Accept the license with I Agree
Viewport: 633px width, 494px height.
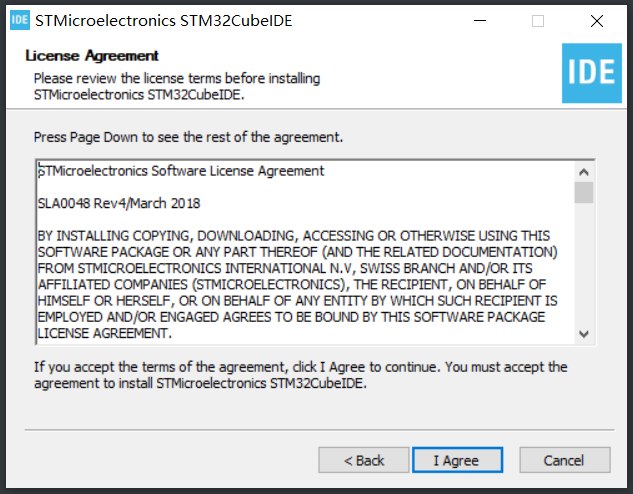[x=457, y=460]
